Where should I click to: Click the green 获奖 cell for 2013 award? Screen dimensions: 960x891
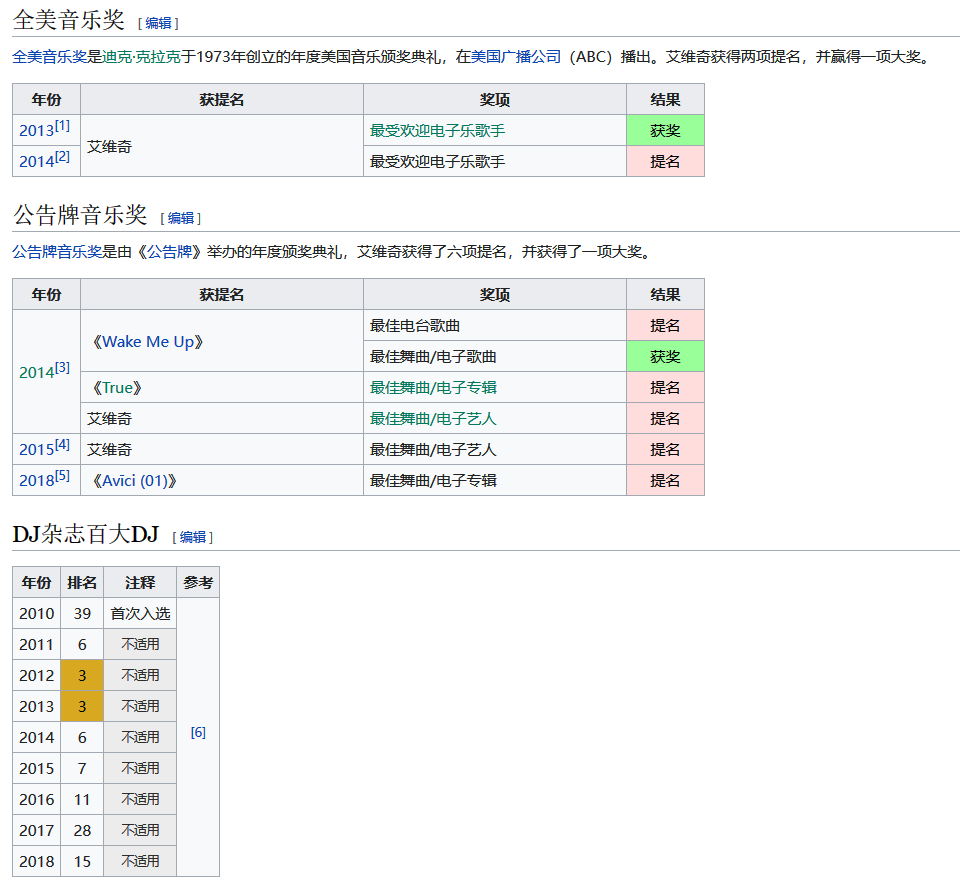pos(666,130)
